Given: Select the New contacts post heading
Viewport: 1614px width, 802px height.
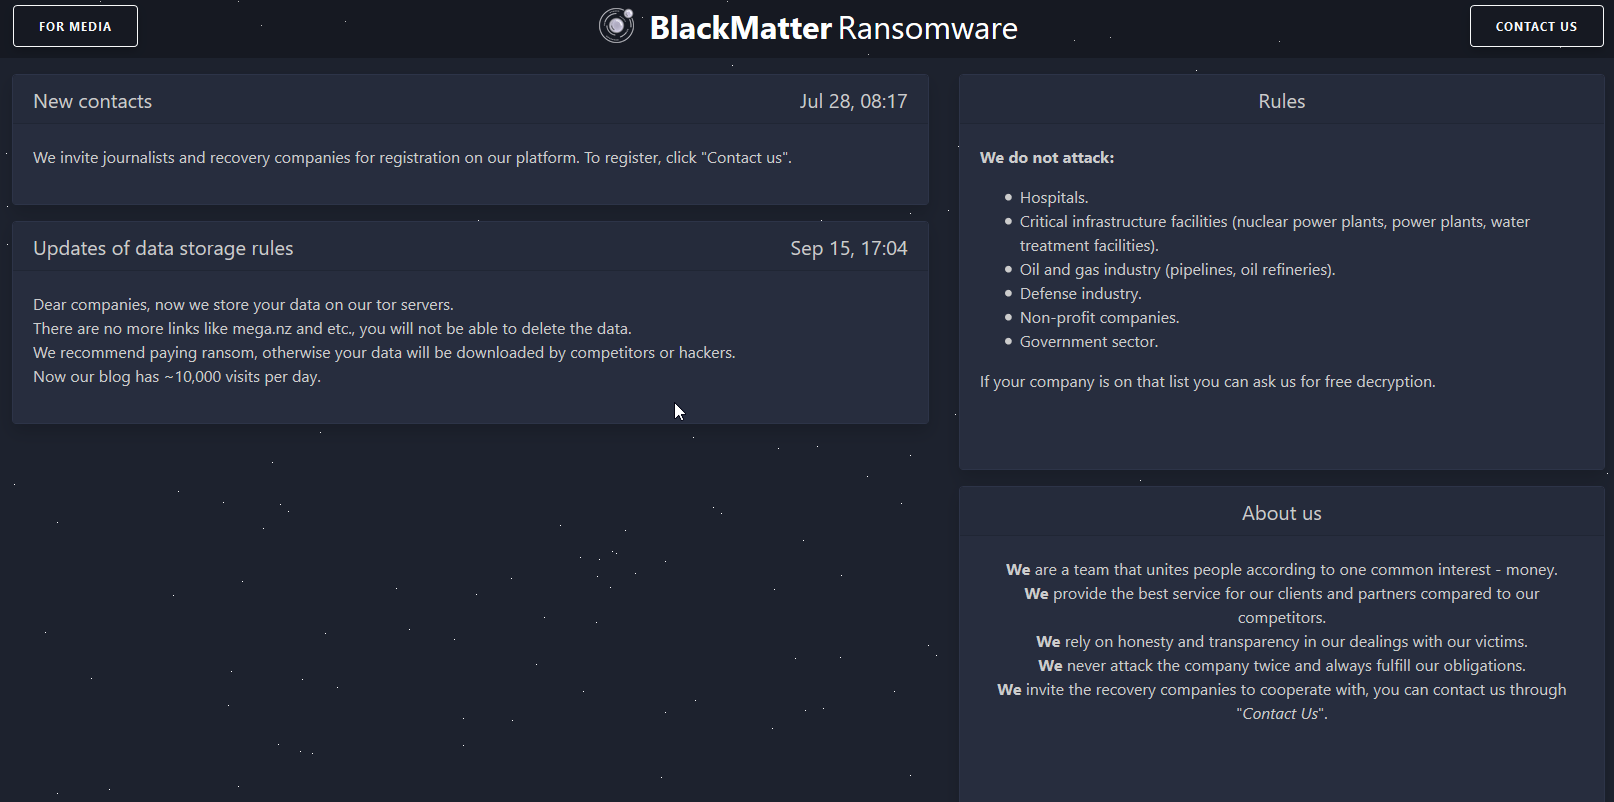Looking at the screenshot, I should [x=93, y=101].
